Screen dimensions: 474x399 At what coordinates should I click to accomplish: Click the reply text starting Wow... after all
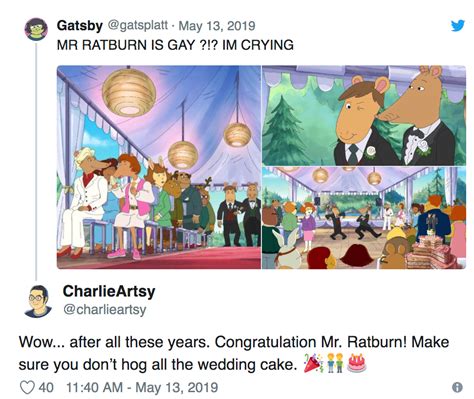[234, 353]
